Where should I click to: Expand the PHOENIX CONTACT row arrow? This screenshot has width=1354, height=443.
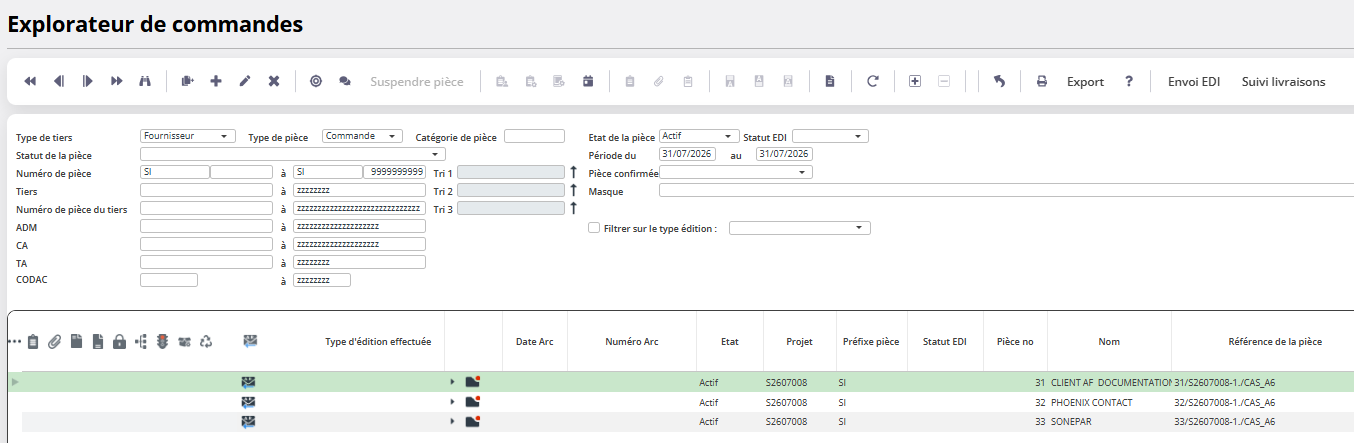pos(452,402)
